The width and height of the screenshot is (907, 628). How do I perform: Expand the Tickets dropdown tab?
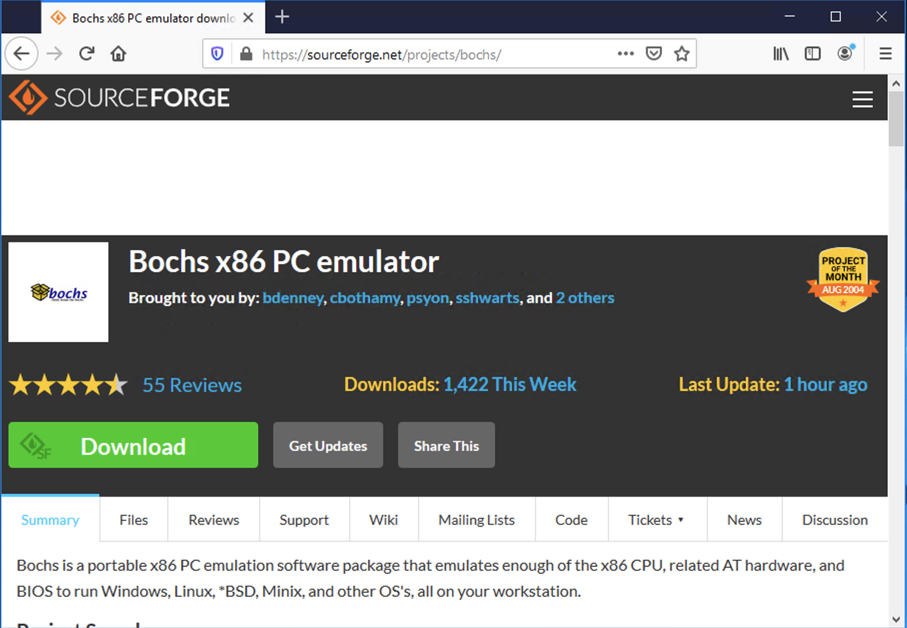click(657, 520)
